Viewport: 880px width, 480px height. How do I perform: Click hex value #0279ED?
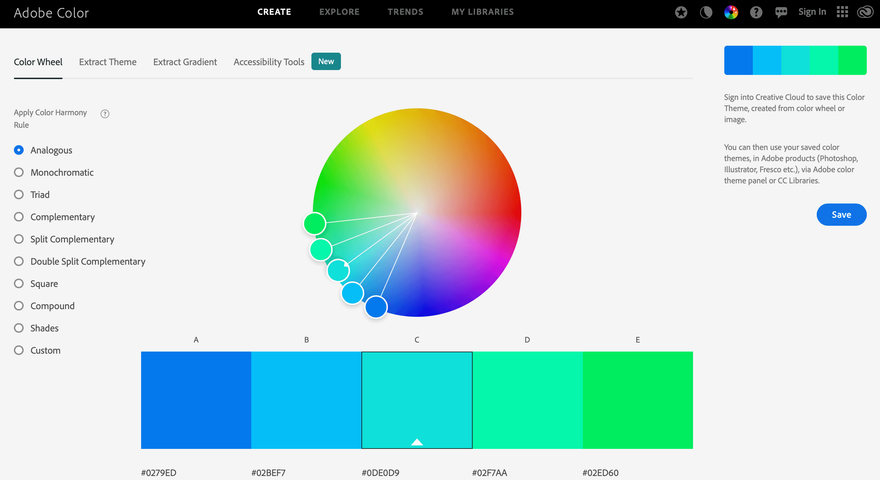coord(159,473)
